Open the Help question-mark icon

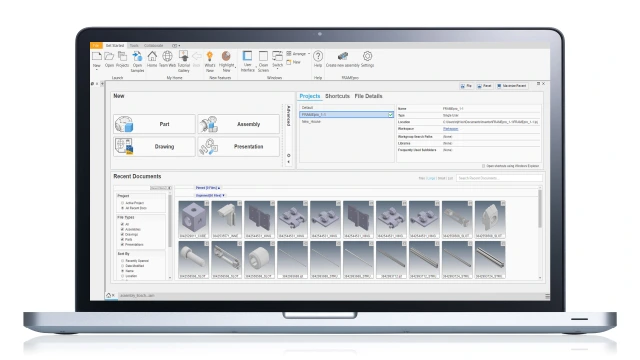318,56
